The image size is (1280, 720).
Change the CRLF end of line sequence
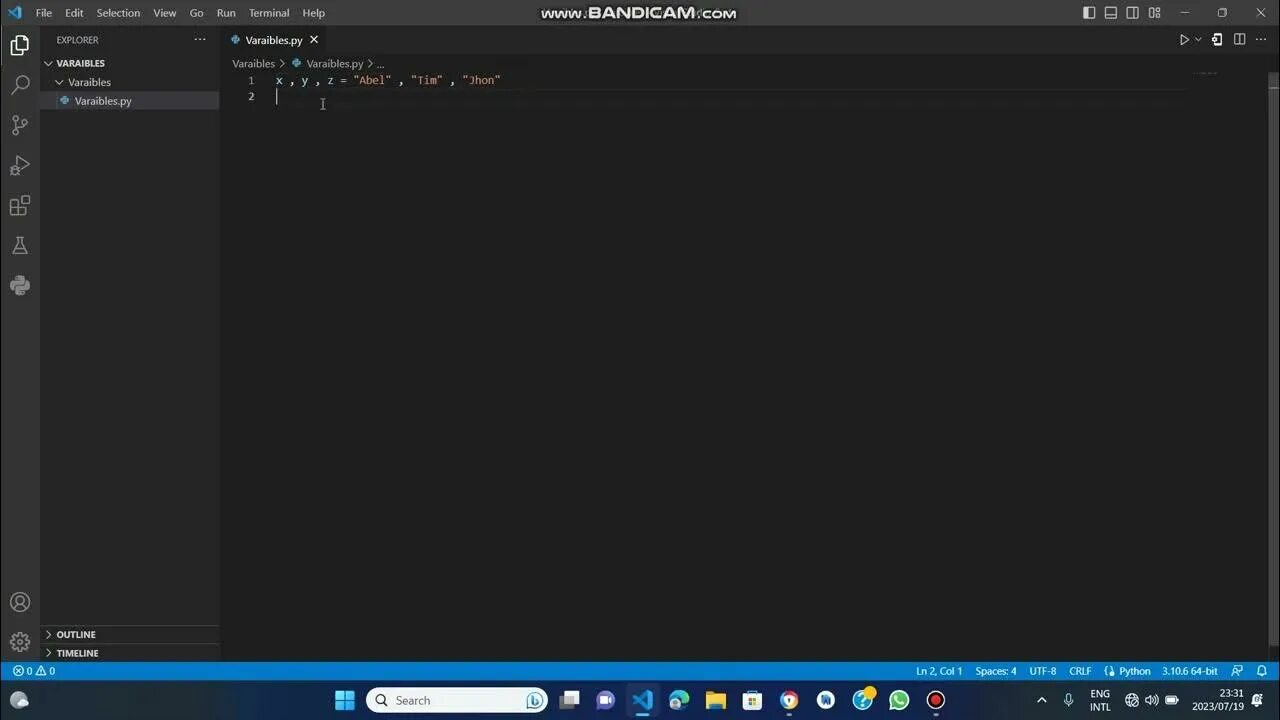(x=1080, y=671)
